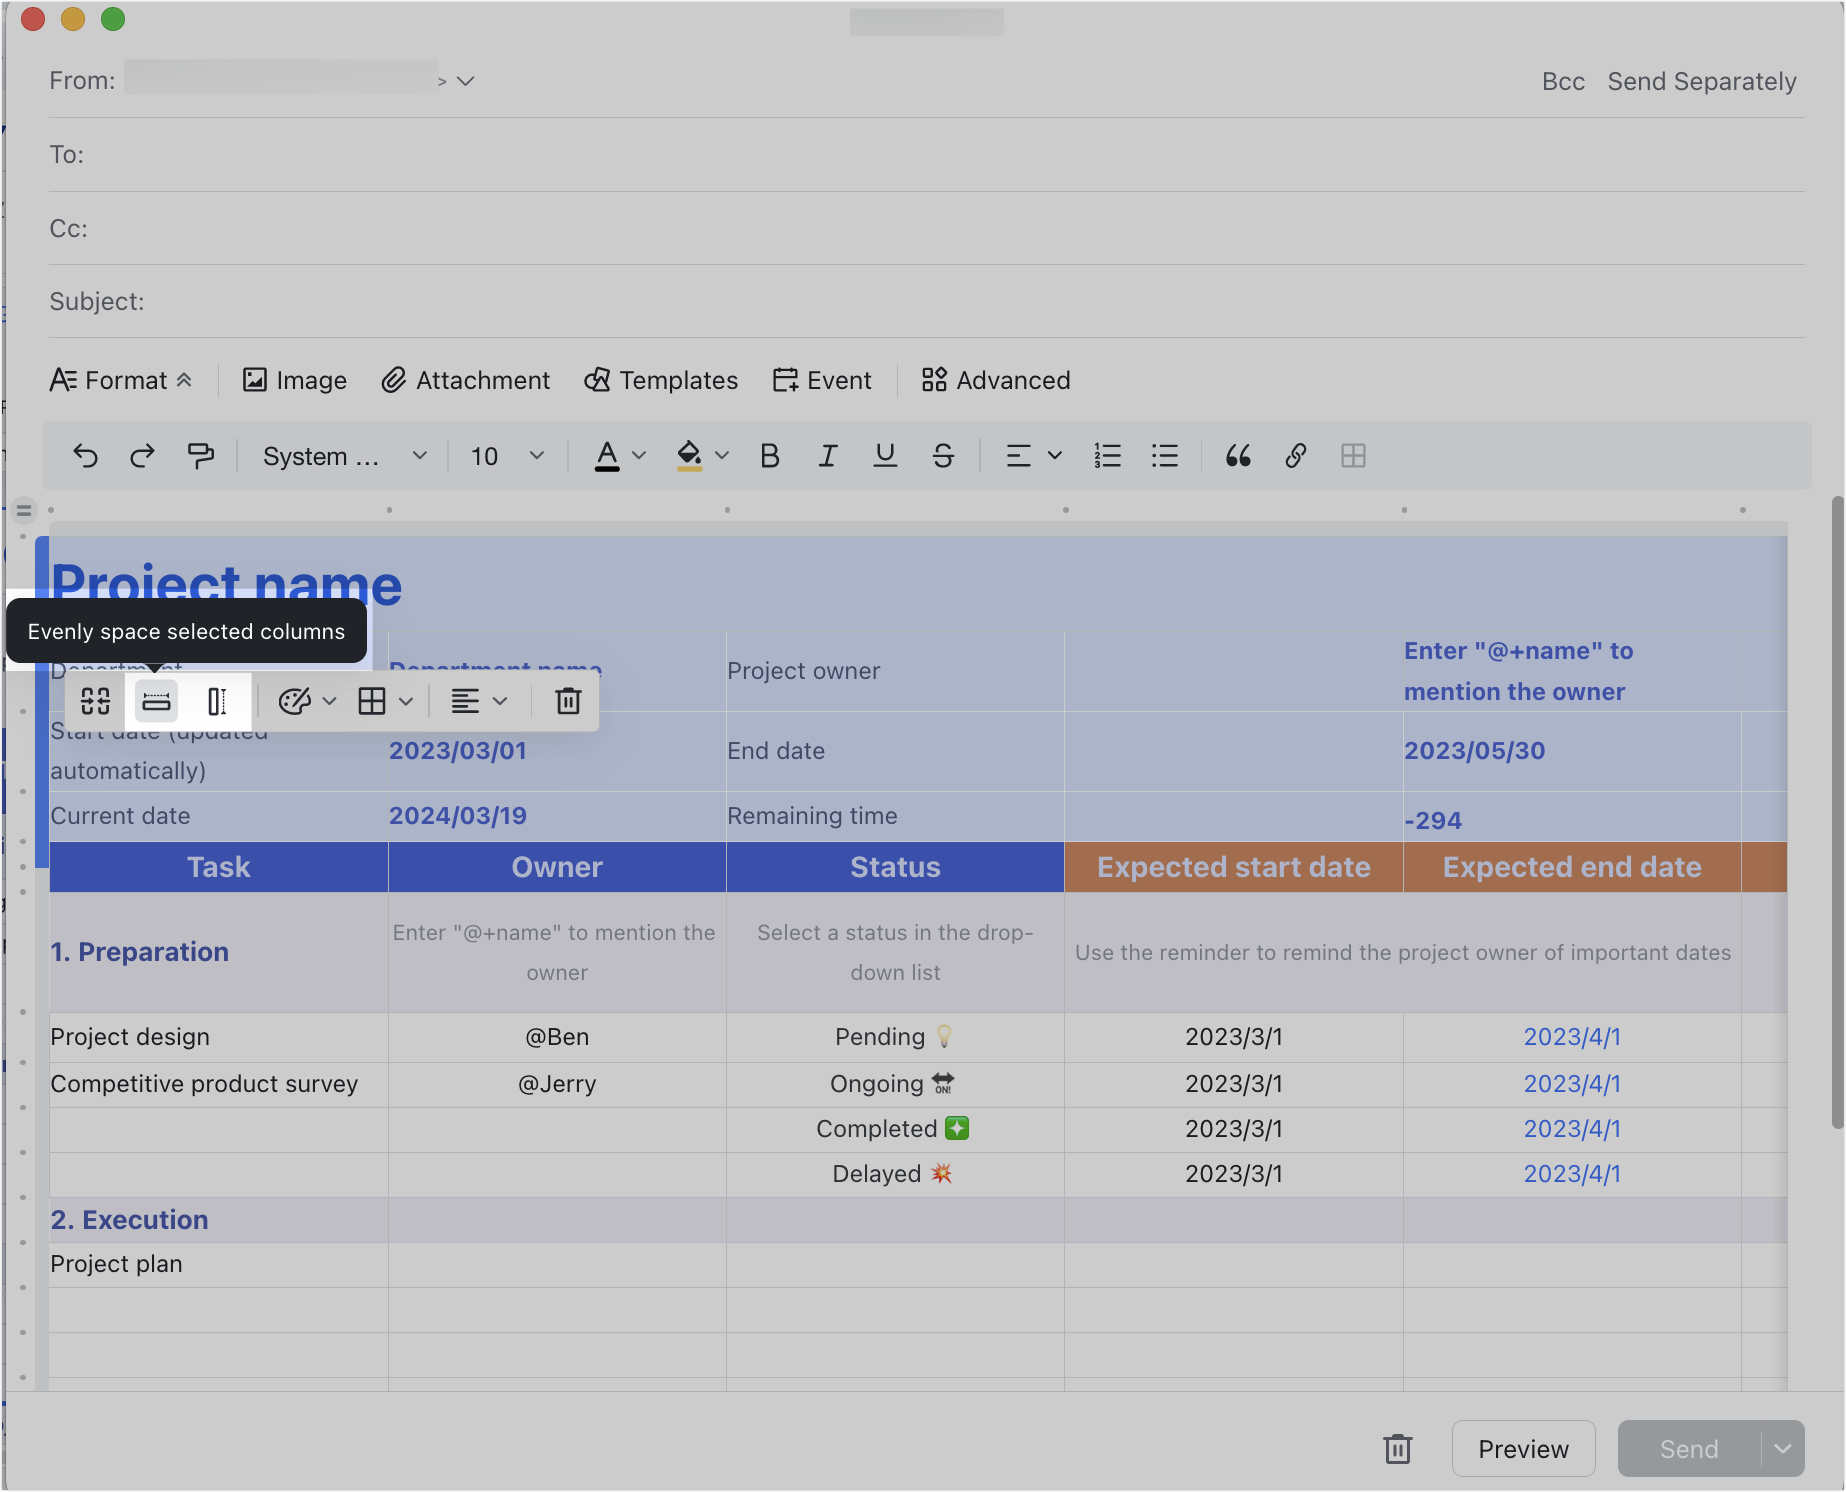Click the message body vertical scrollbar

(1837, 812)
